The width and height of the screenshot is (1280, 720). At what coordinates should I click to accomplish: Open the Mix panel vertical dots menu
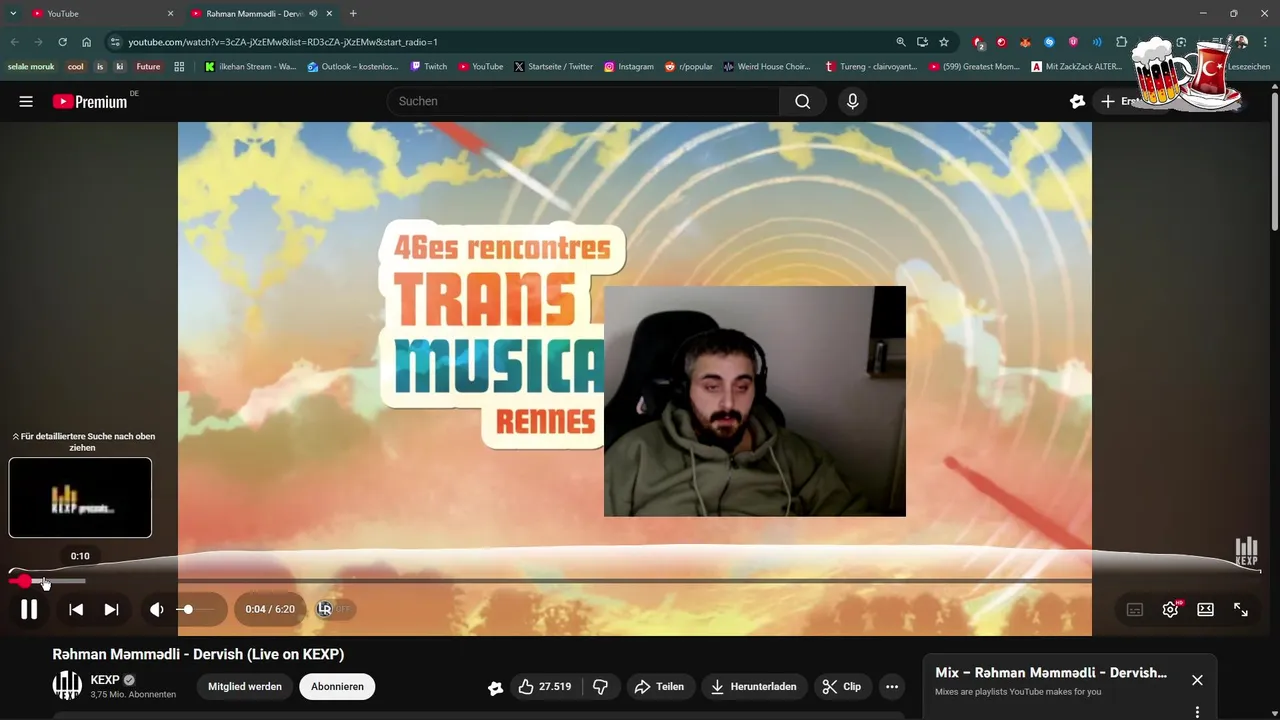click(x=1197, y=711)
